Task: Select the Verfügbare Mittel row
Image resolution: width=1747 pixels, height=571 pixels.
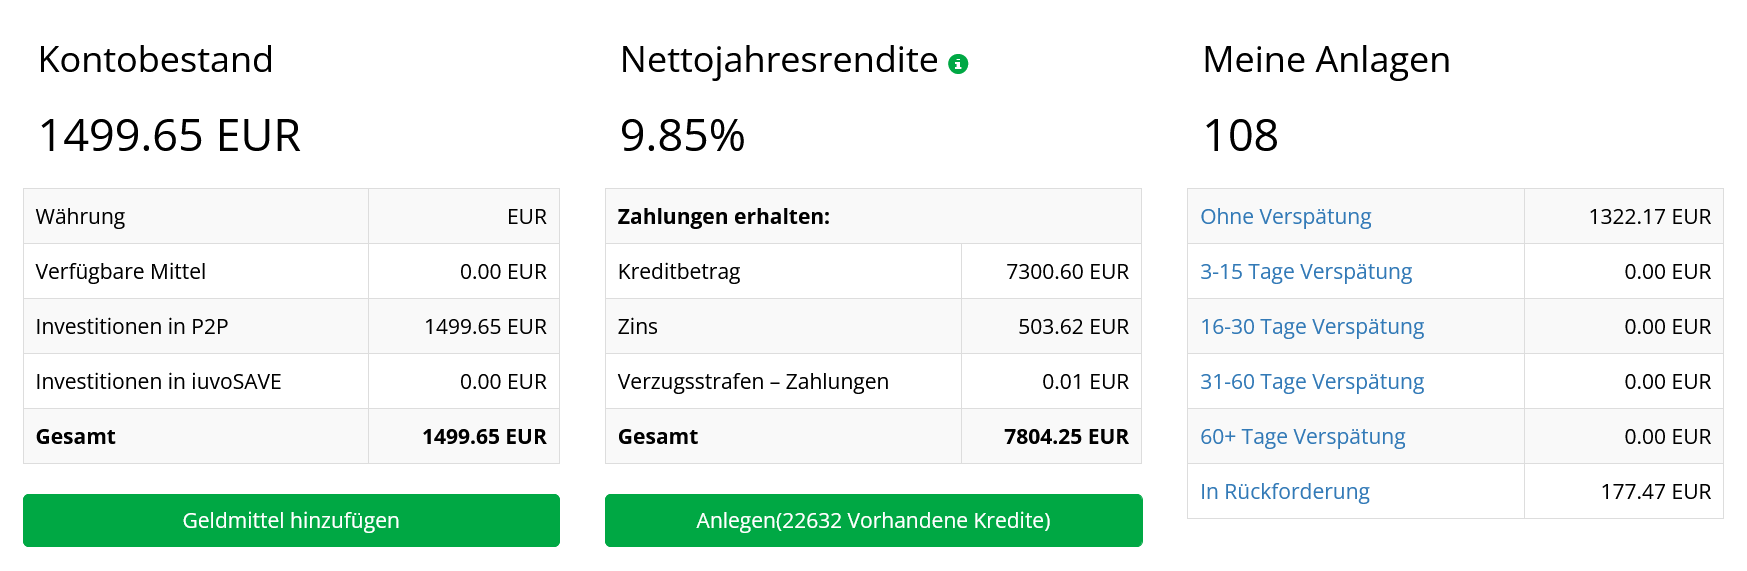Action: (291, 271)
